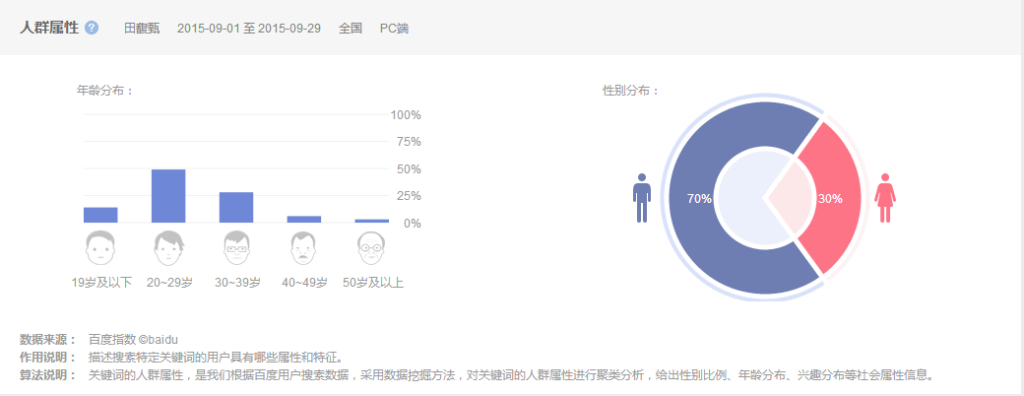
Task: Select the 20~29岁 bar in the age chart
Action: (x=168, y=196)
